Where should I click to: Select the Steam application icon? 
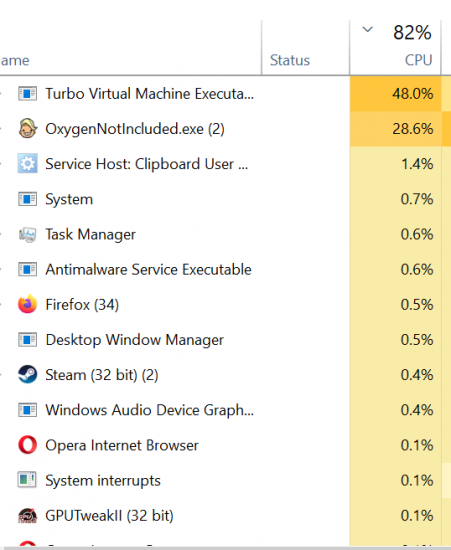27,374
